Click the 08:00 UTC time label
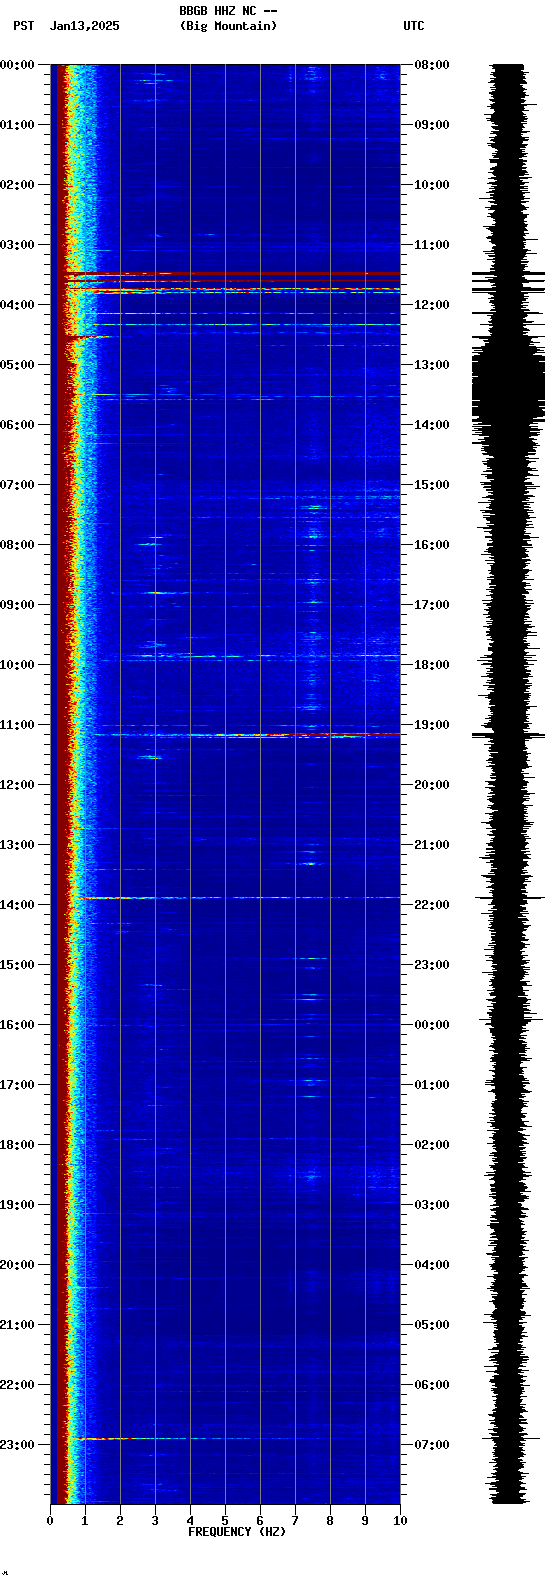 click(431, 65)
